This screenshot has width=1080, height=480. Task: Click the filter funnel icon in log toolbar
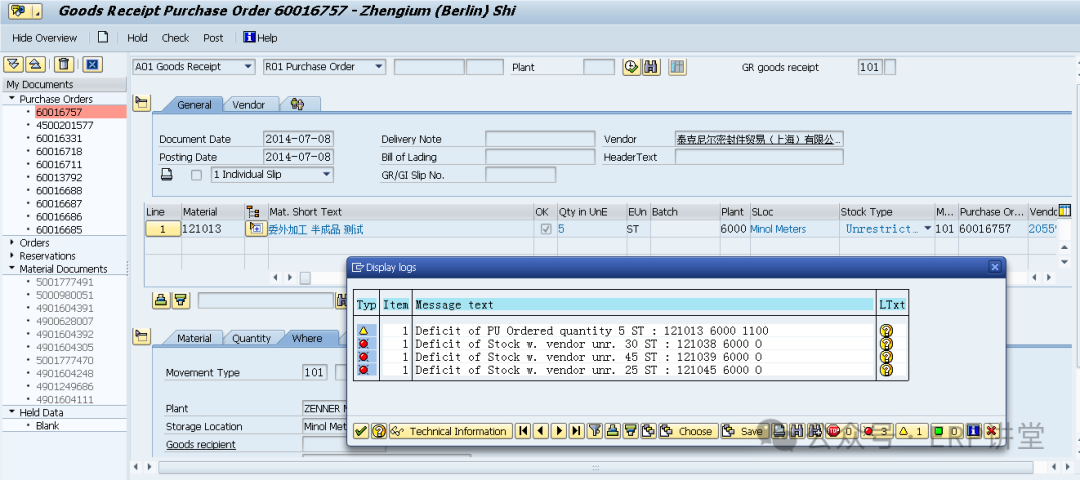tap(595, 431)
